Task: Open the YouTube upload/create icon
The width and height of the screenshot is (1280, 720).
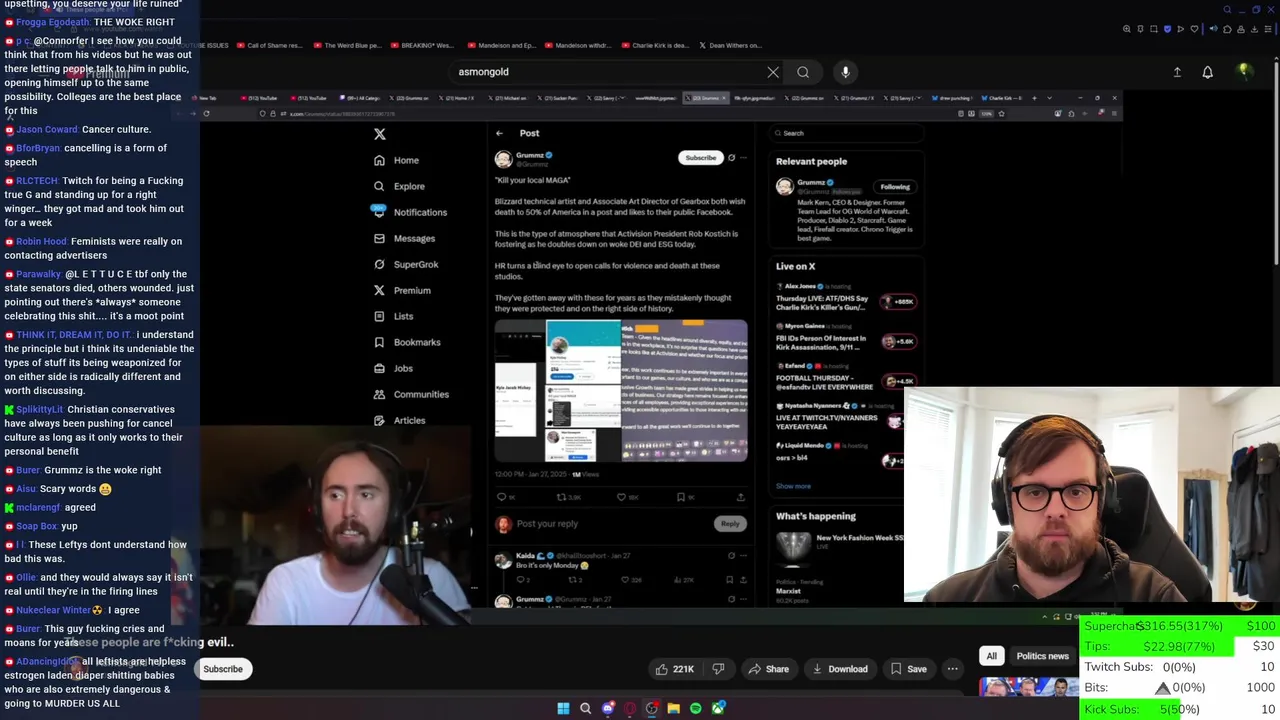Action: (1177, 72)
